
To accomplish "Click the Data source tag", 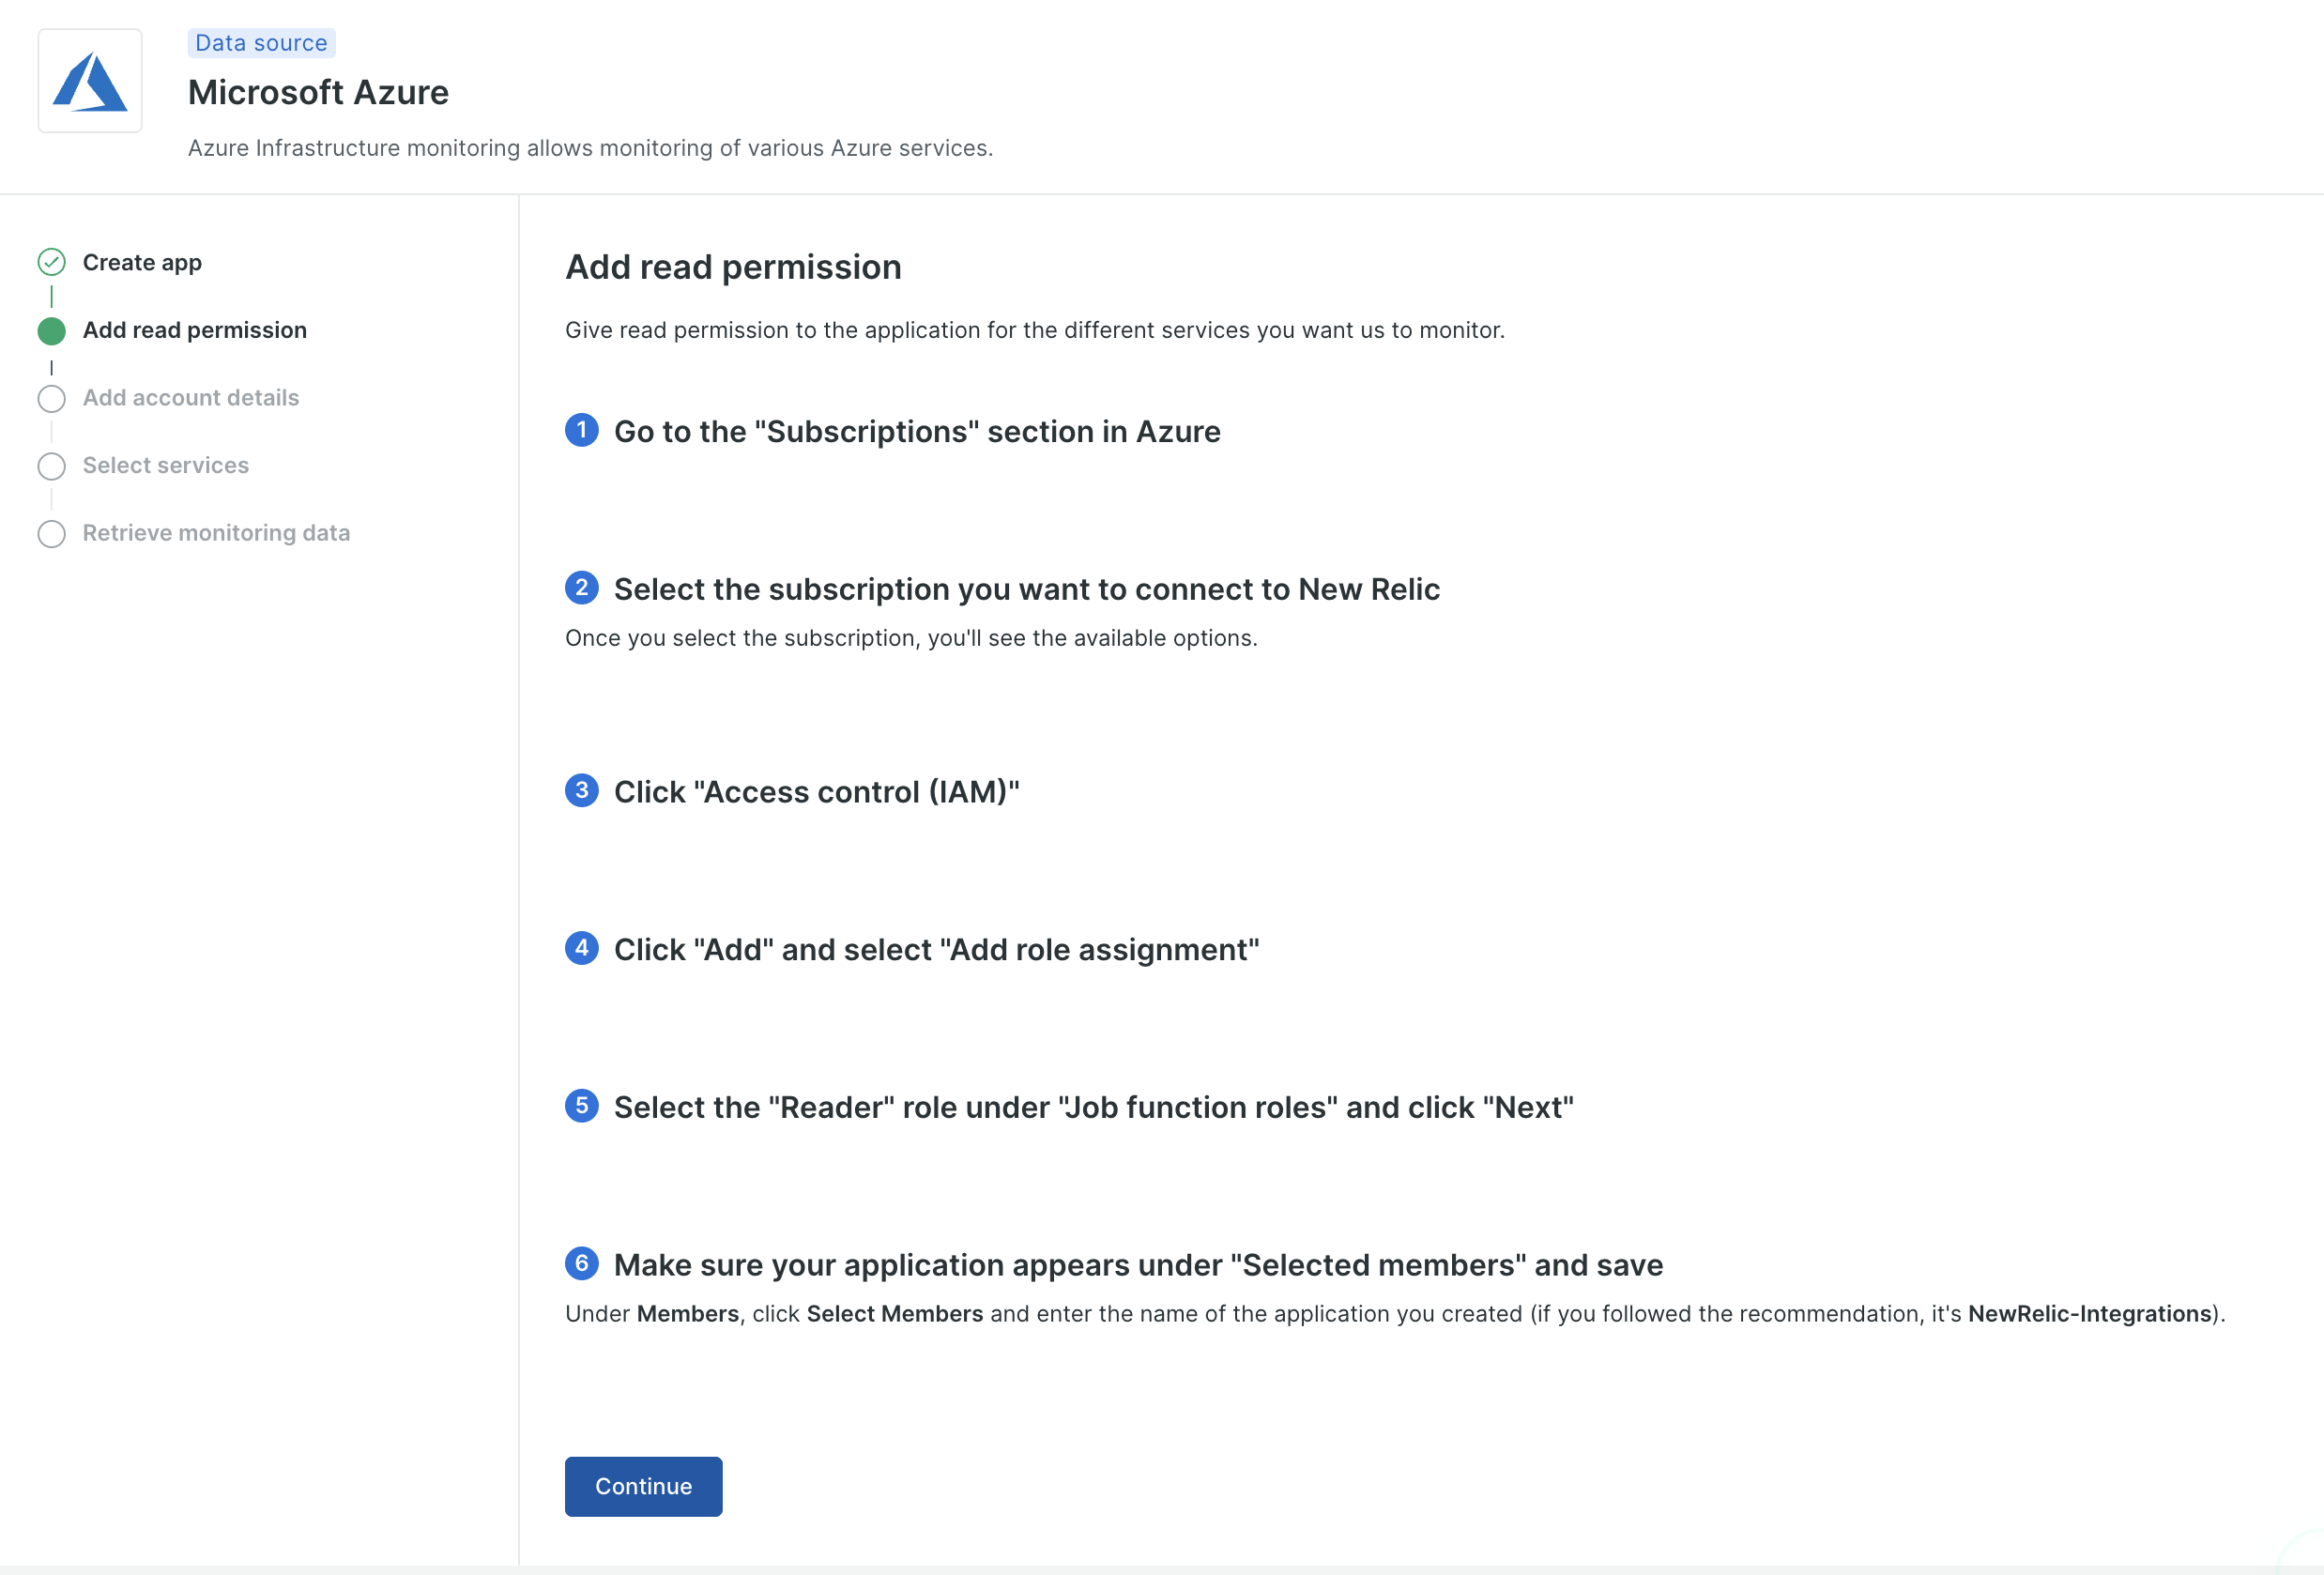I will [x=261, y=43].
